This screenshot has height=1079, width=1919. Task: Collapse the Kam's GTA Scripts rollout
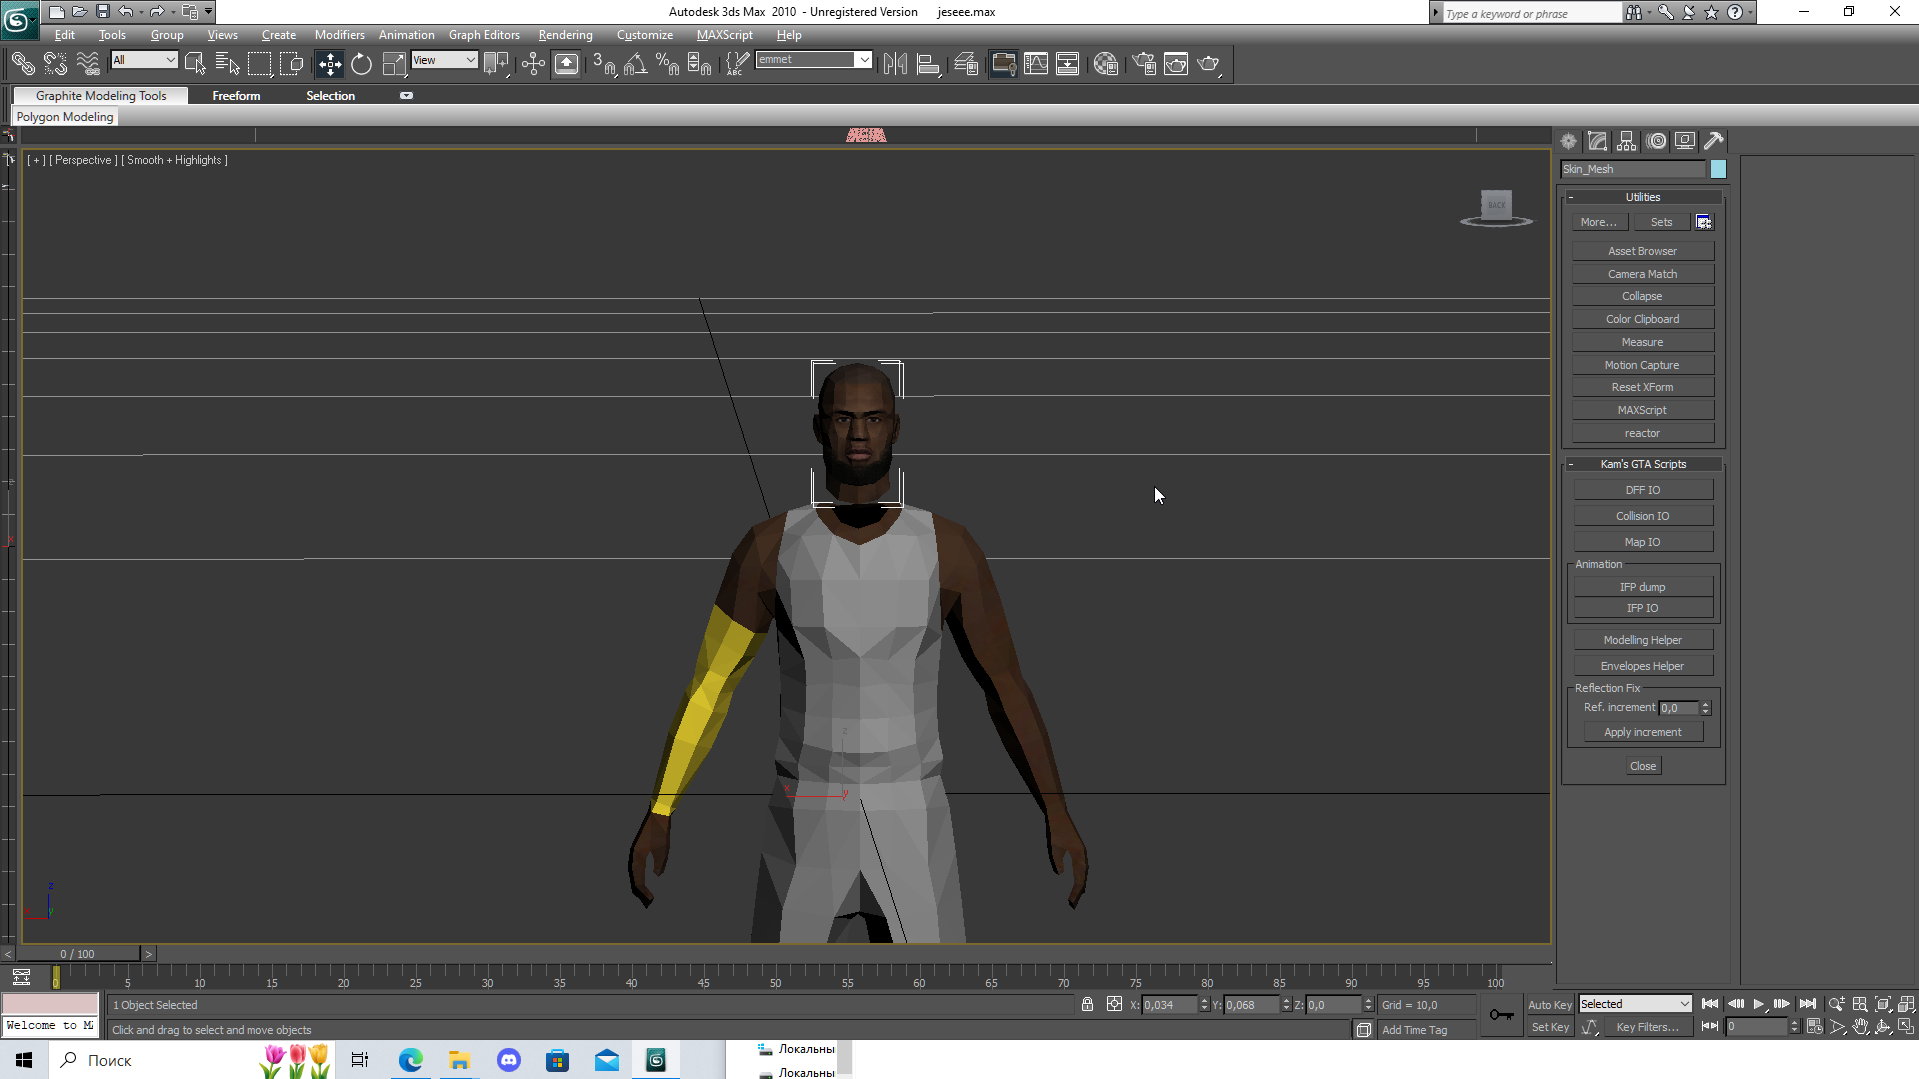point(1642,464)
